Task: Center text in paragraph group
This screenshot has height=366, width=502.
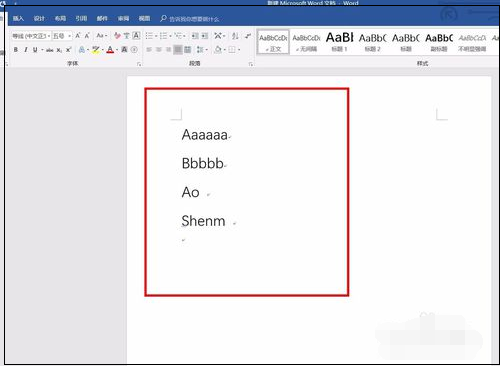Action: coord(159,50)
